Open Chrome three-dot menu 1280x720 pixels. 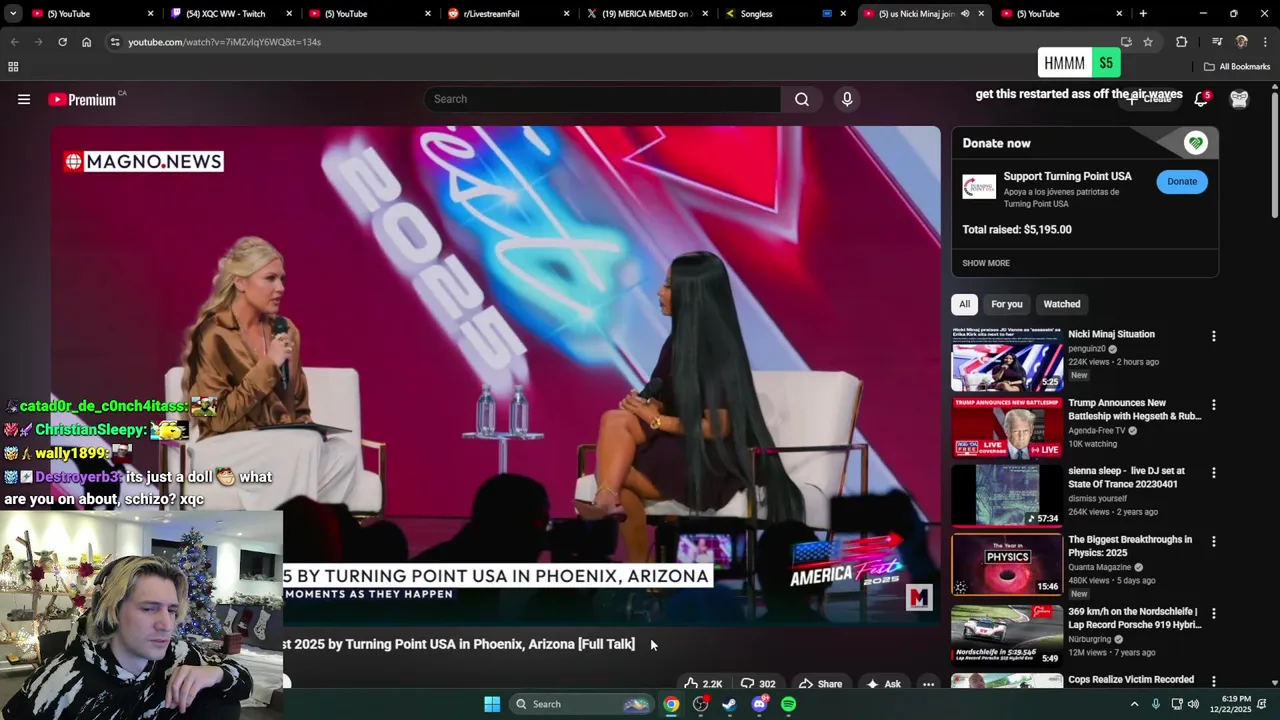pos(1266,42)
